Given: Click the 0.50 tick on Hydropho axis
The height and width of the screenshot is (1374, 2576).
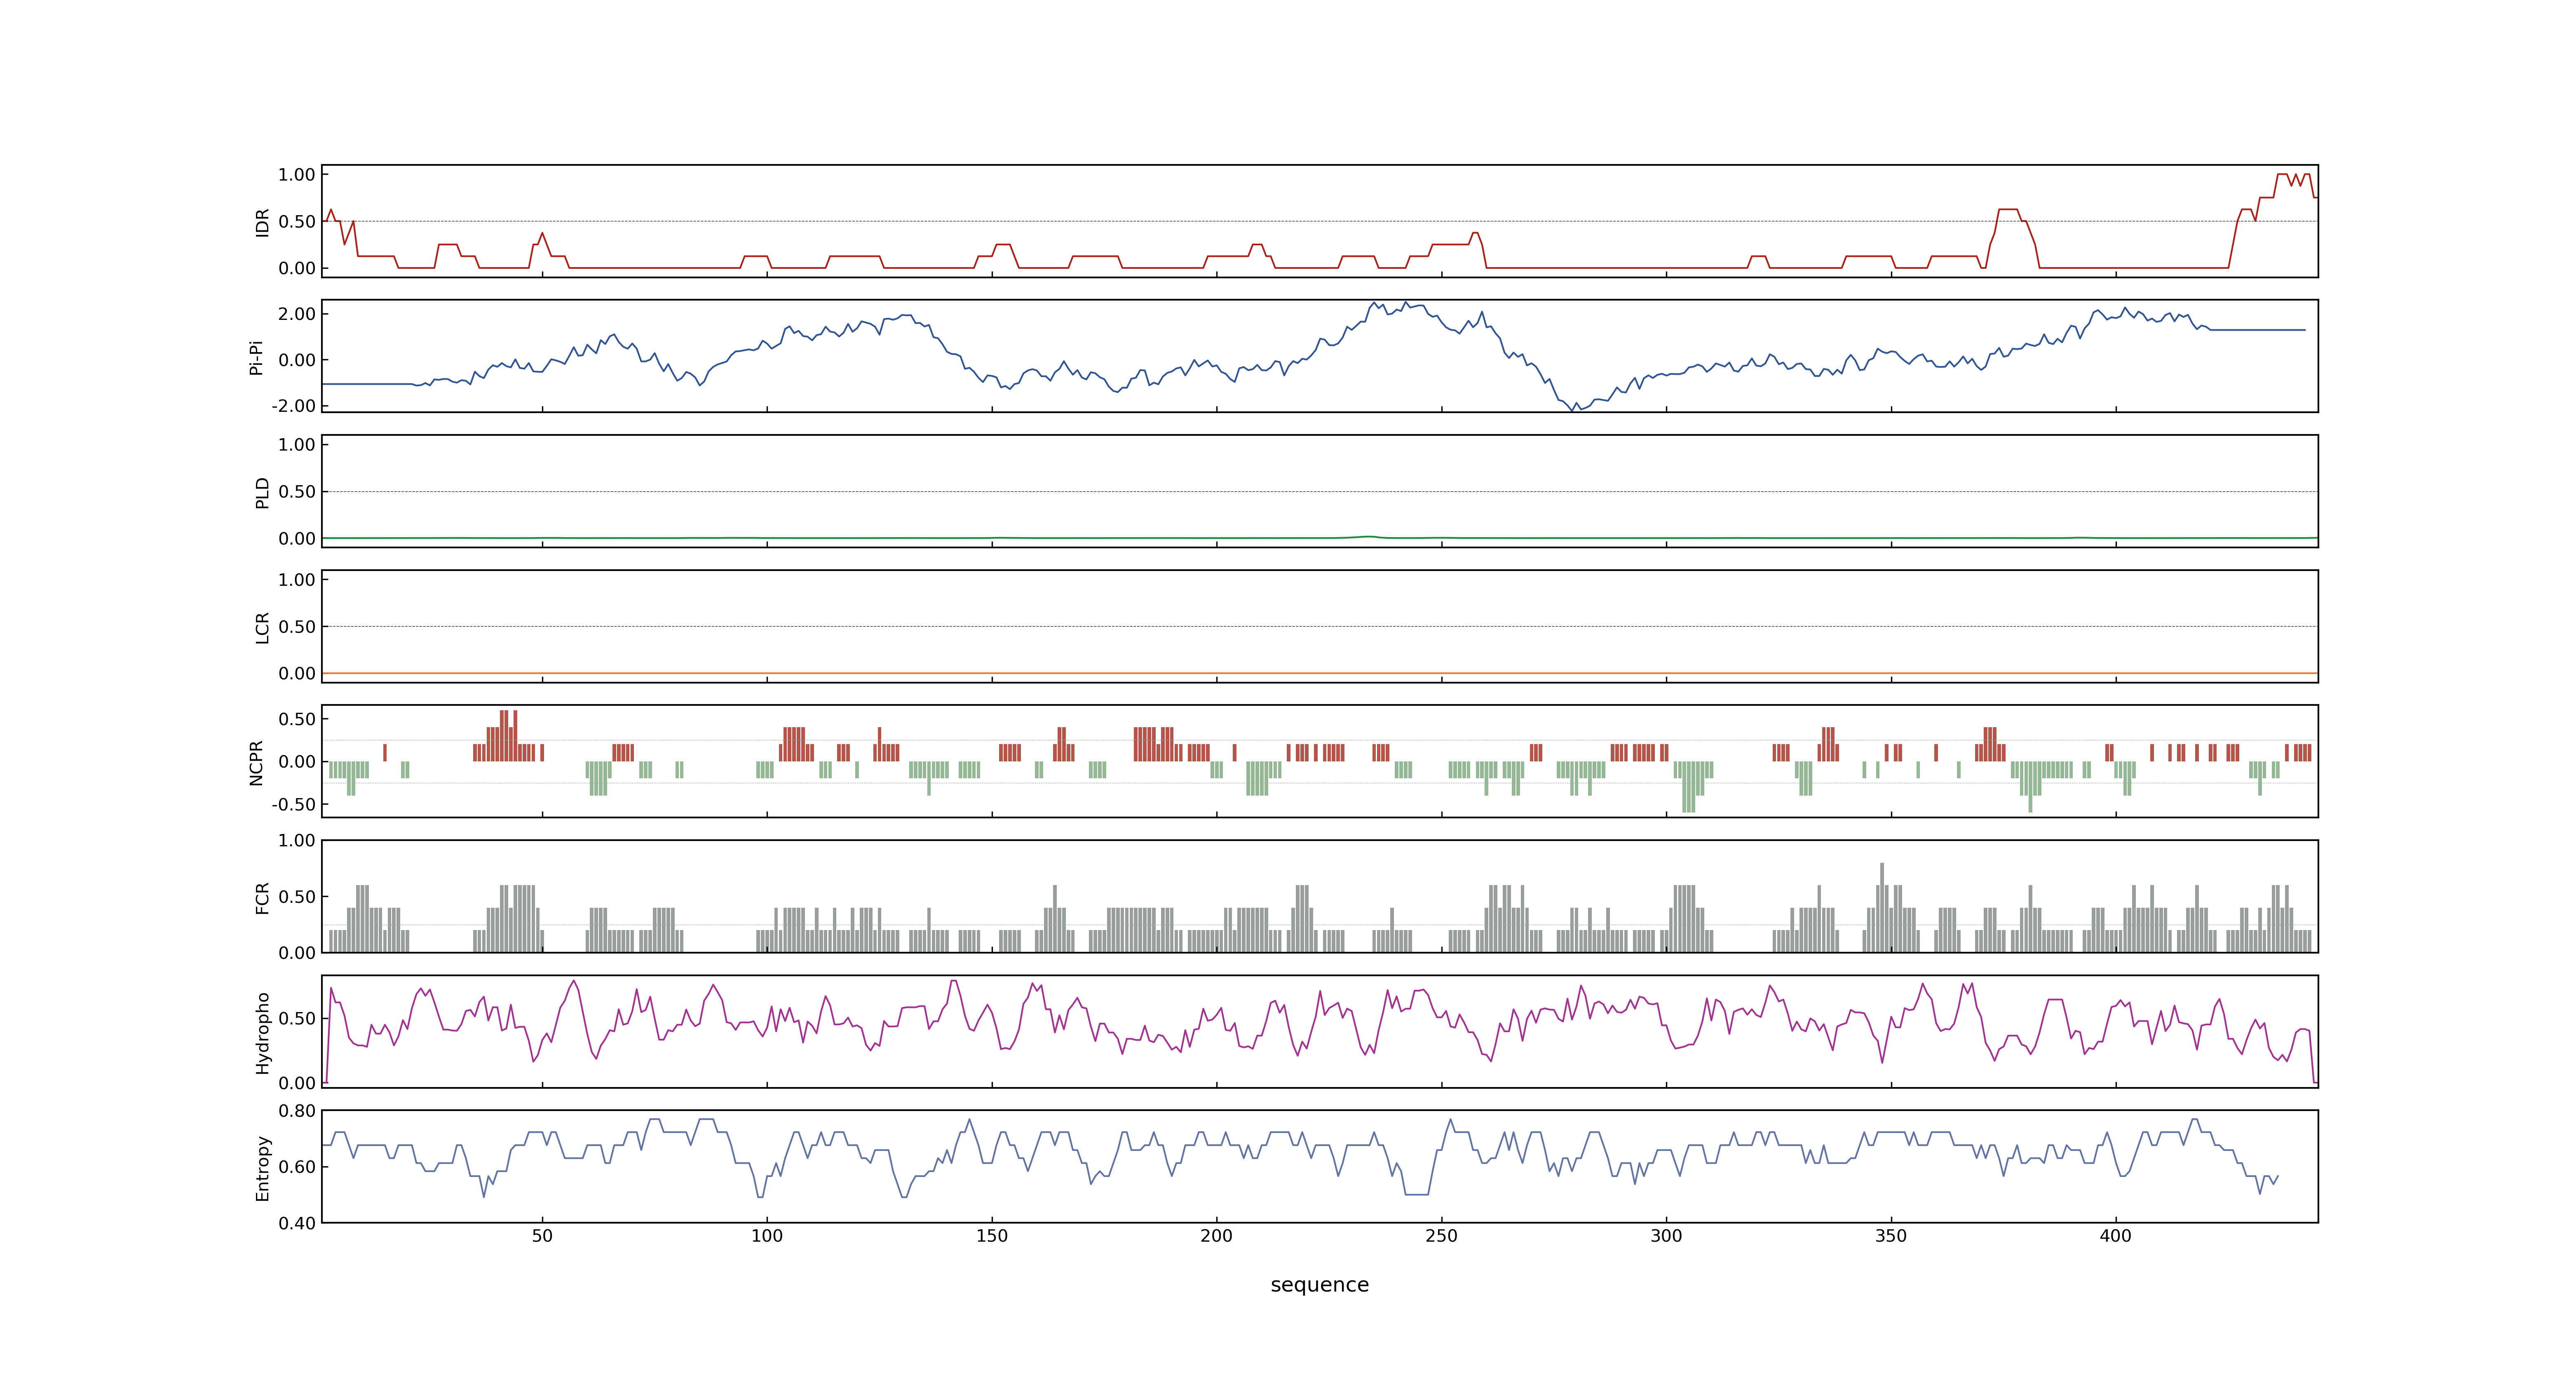Looking at the screenshot, I should 297,1019.
